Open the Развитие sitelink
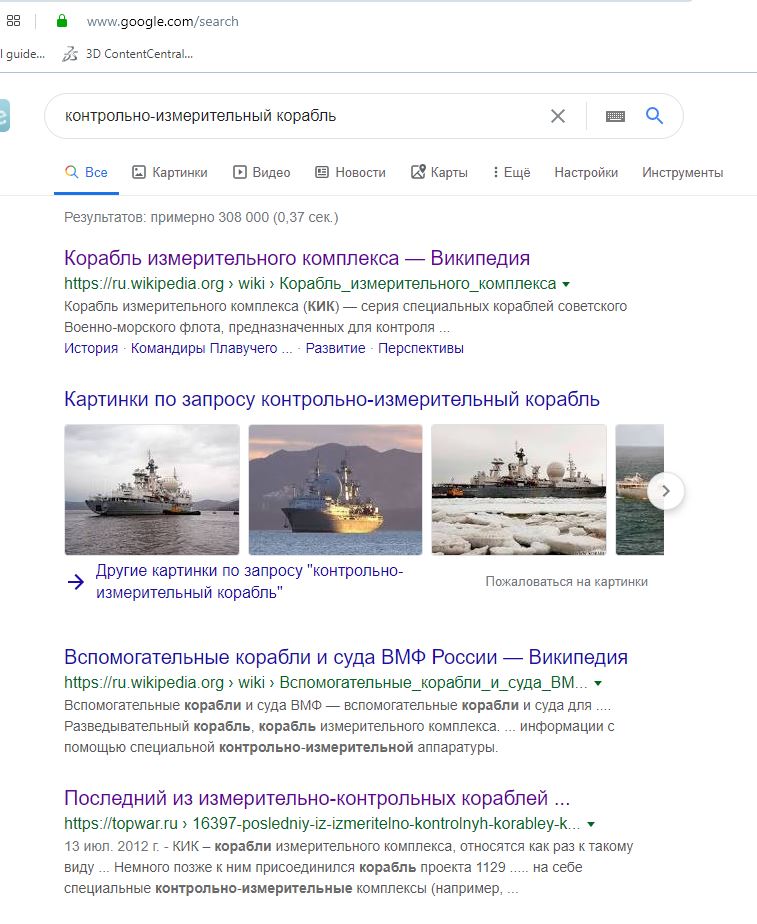This screenshot has width=757, height=924. tap(335, 348)
